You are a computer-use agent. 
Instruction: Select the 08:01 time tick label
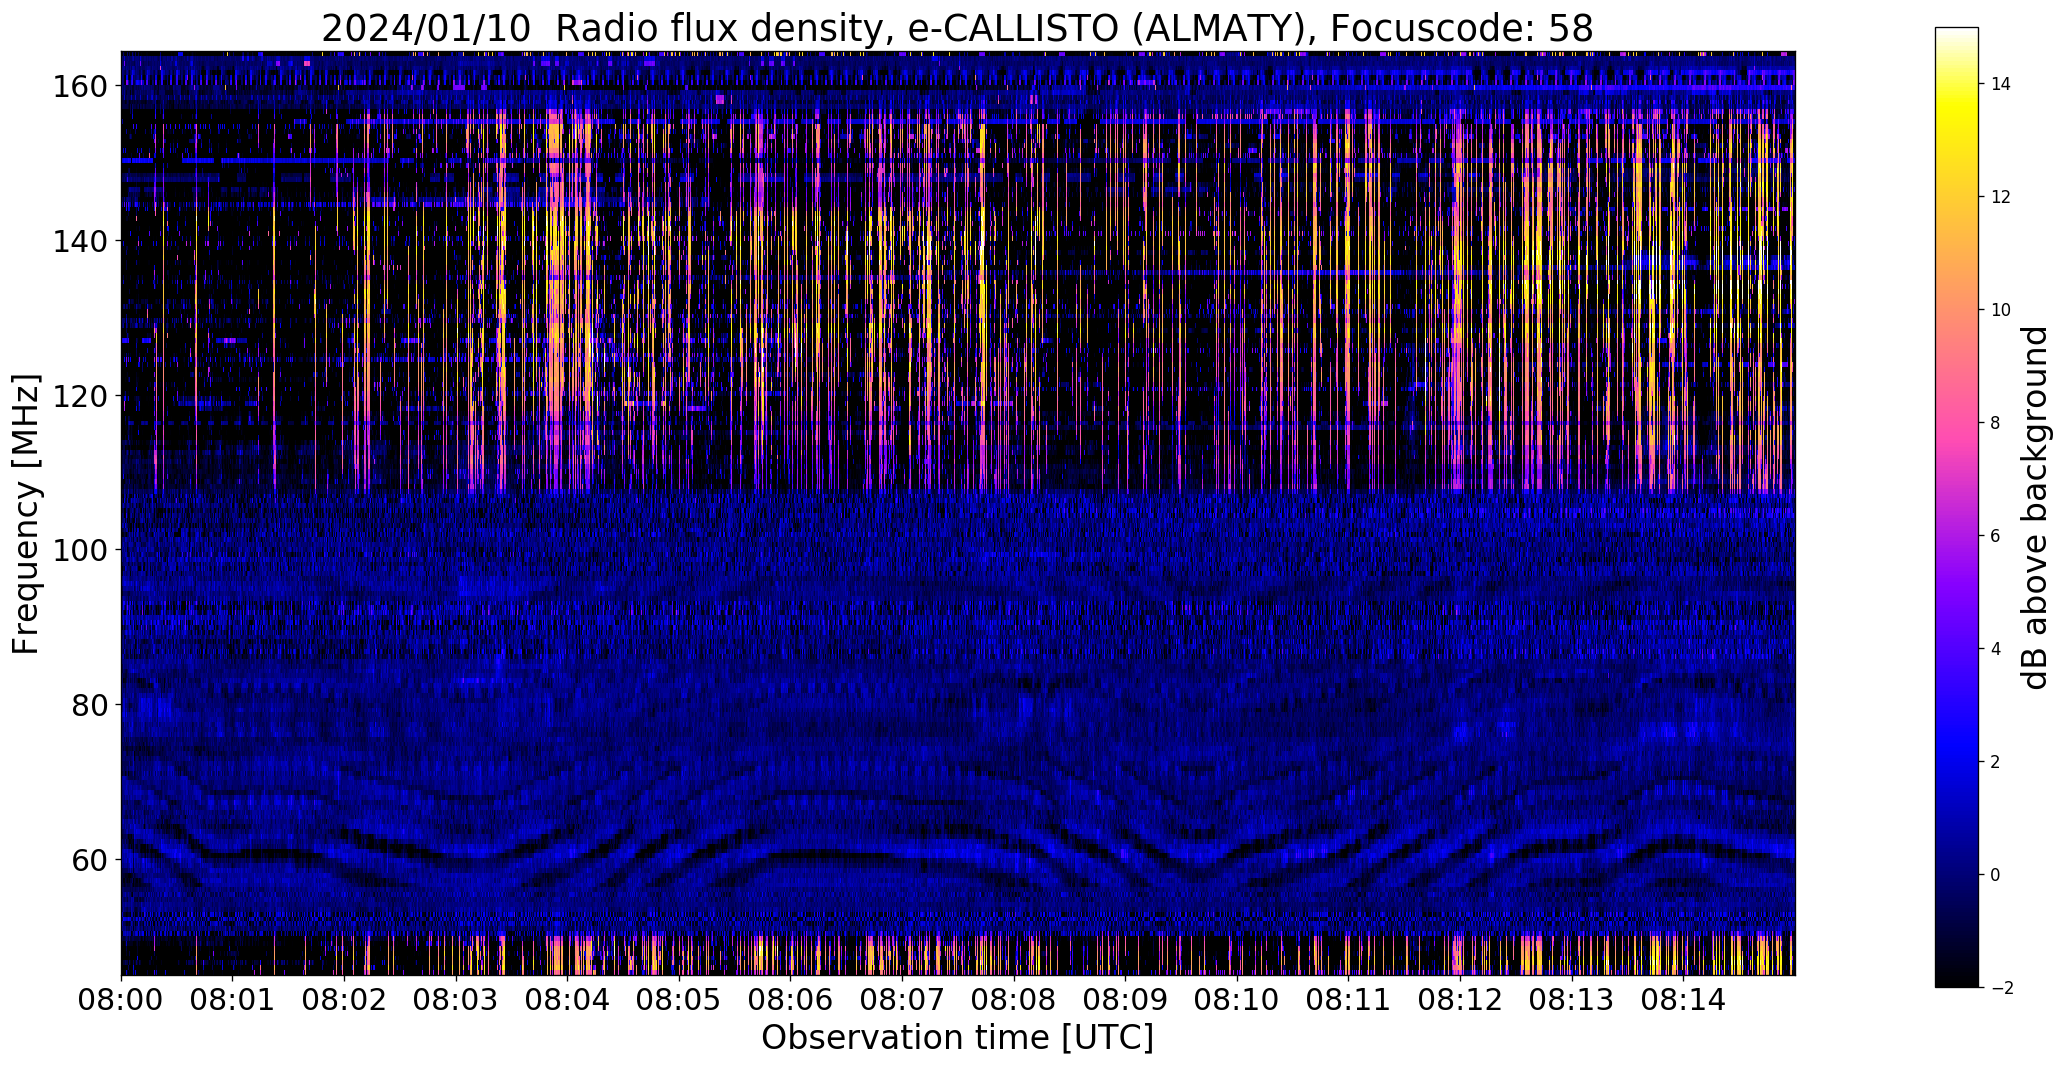[233, 999]
